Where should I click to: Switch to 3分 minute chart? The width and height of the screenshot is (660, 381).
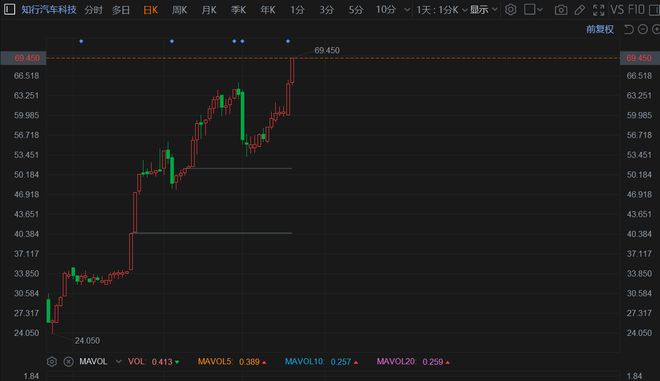[326, 10]
